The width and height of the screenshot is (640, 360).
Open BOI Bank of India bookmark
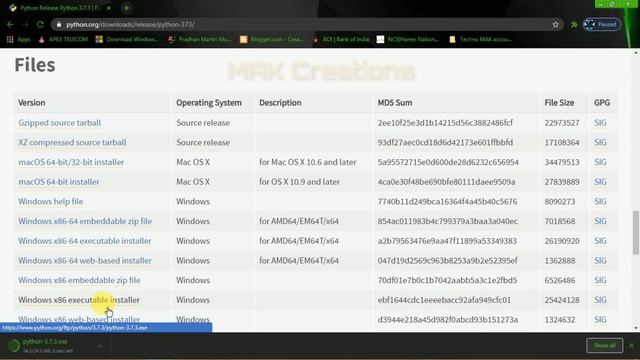tap(341, 39)
